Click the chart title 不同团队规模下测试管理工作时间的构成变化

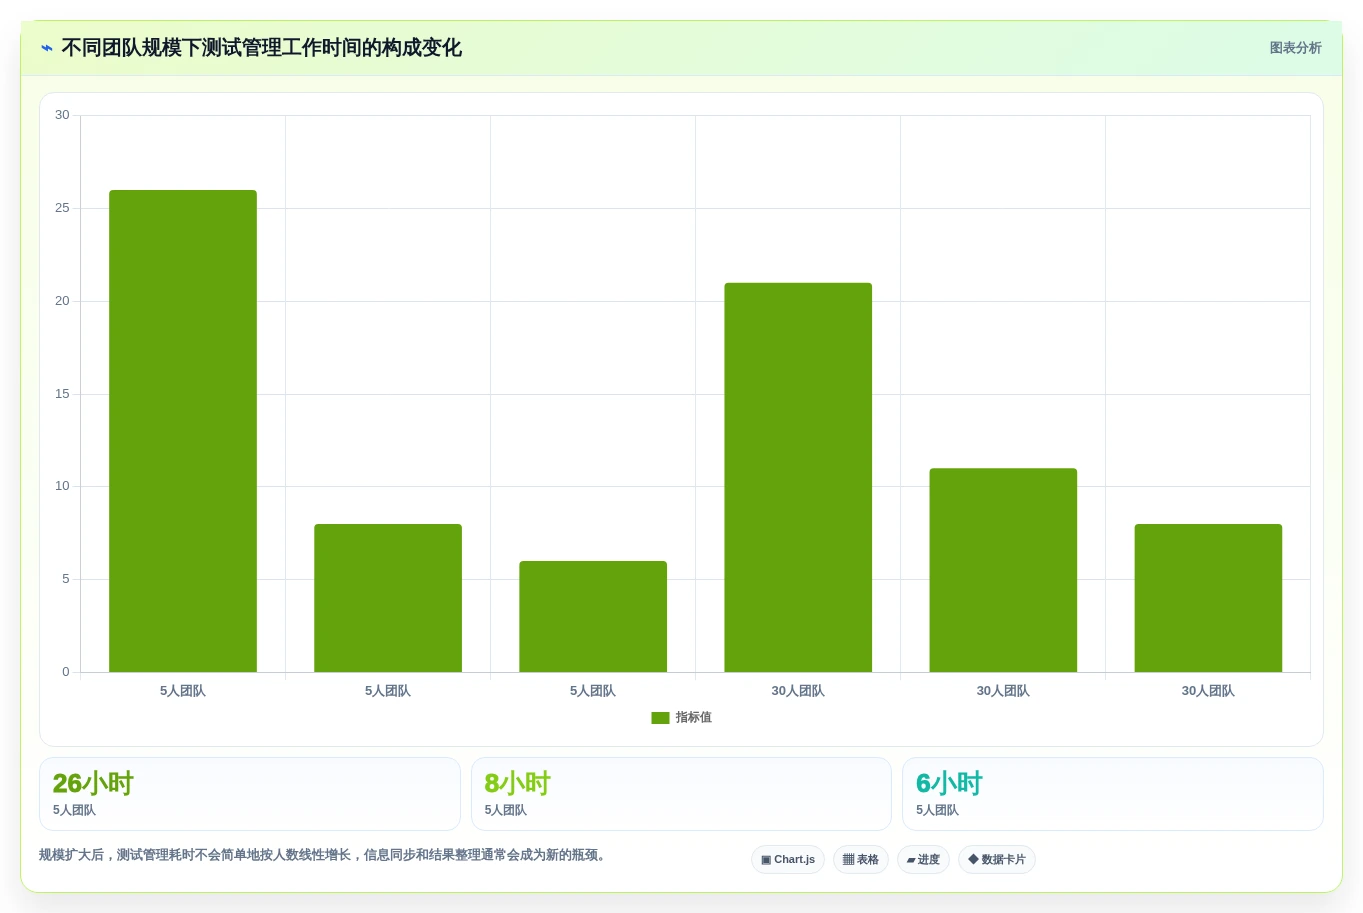(x=261, y=48)
